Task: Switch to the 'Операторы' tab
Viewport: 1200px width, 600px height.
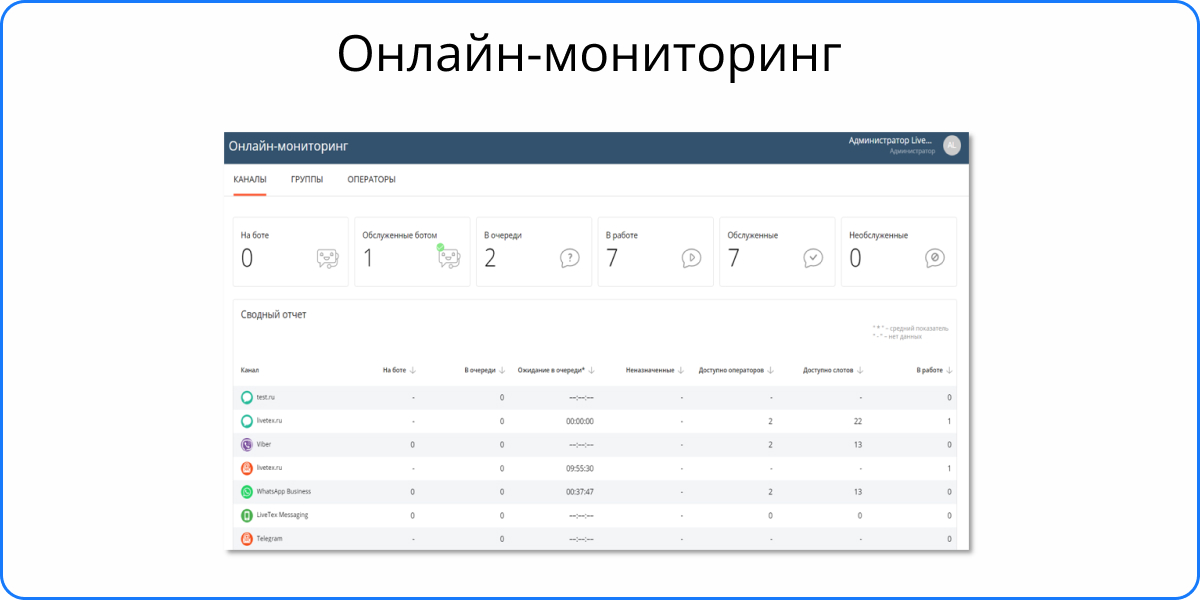Action: (x=371, y=180)
